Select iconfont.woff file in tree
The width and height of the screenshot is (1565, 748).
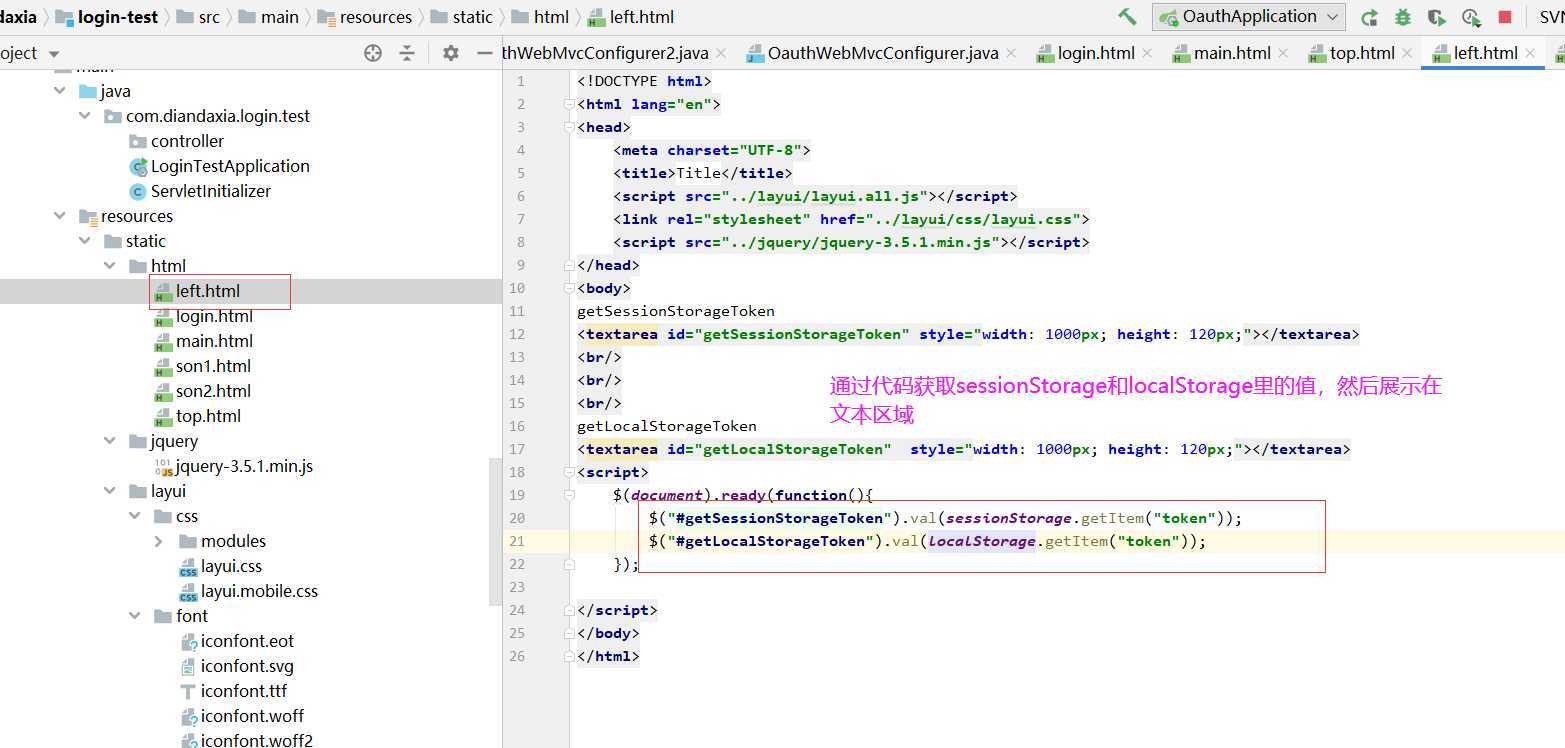coord(252,716)
